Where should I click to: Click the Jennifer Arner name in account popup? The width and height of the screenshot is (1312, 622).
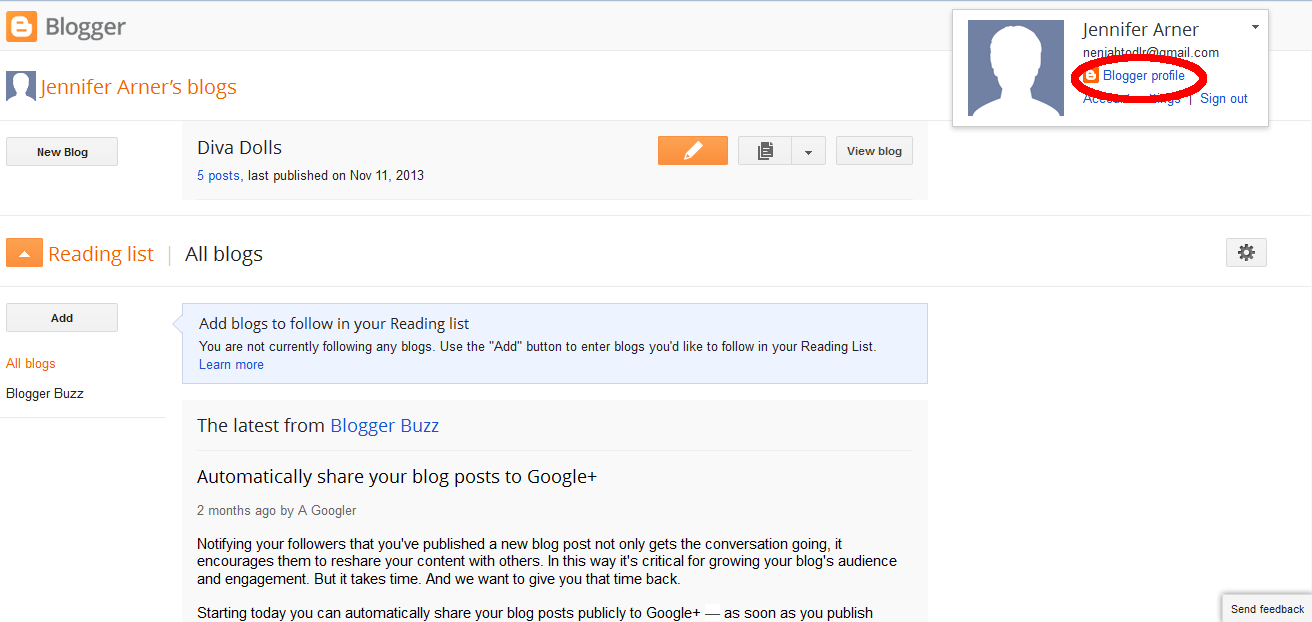coord(1141,30)
